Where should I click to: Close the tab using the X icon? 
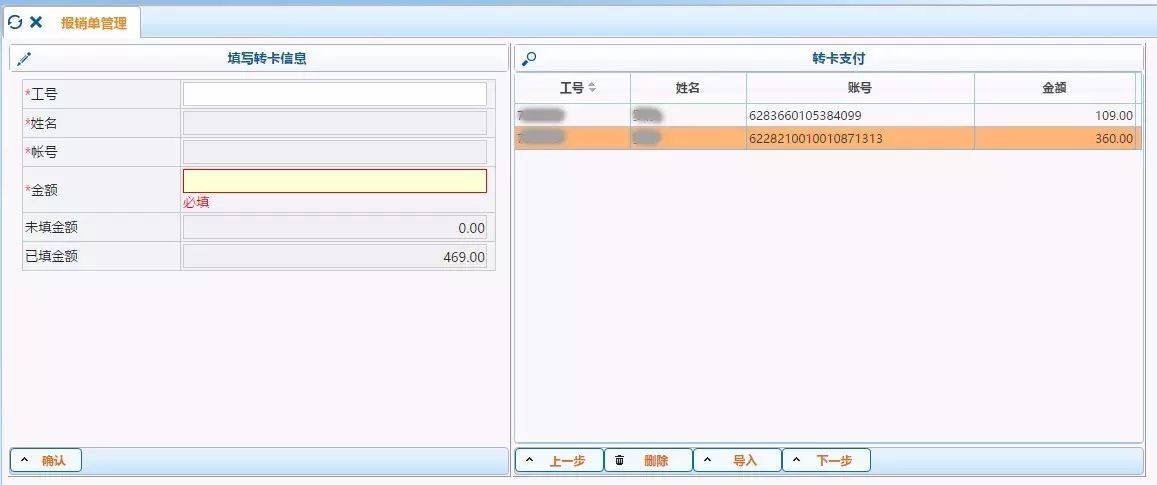36,22
